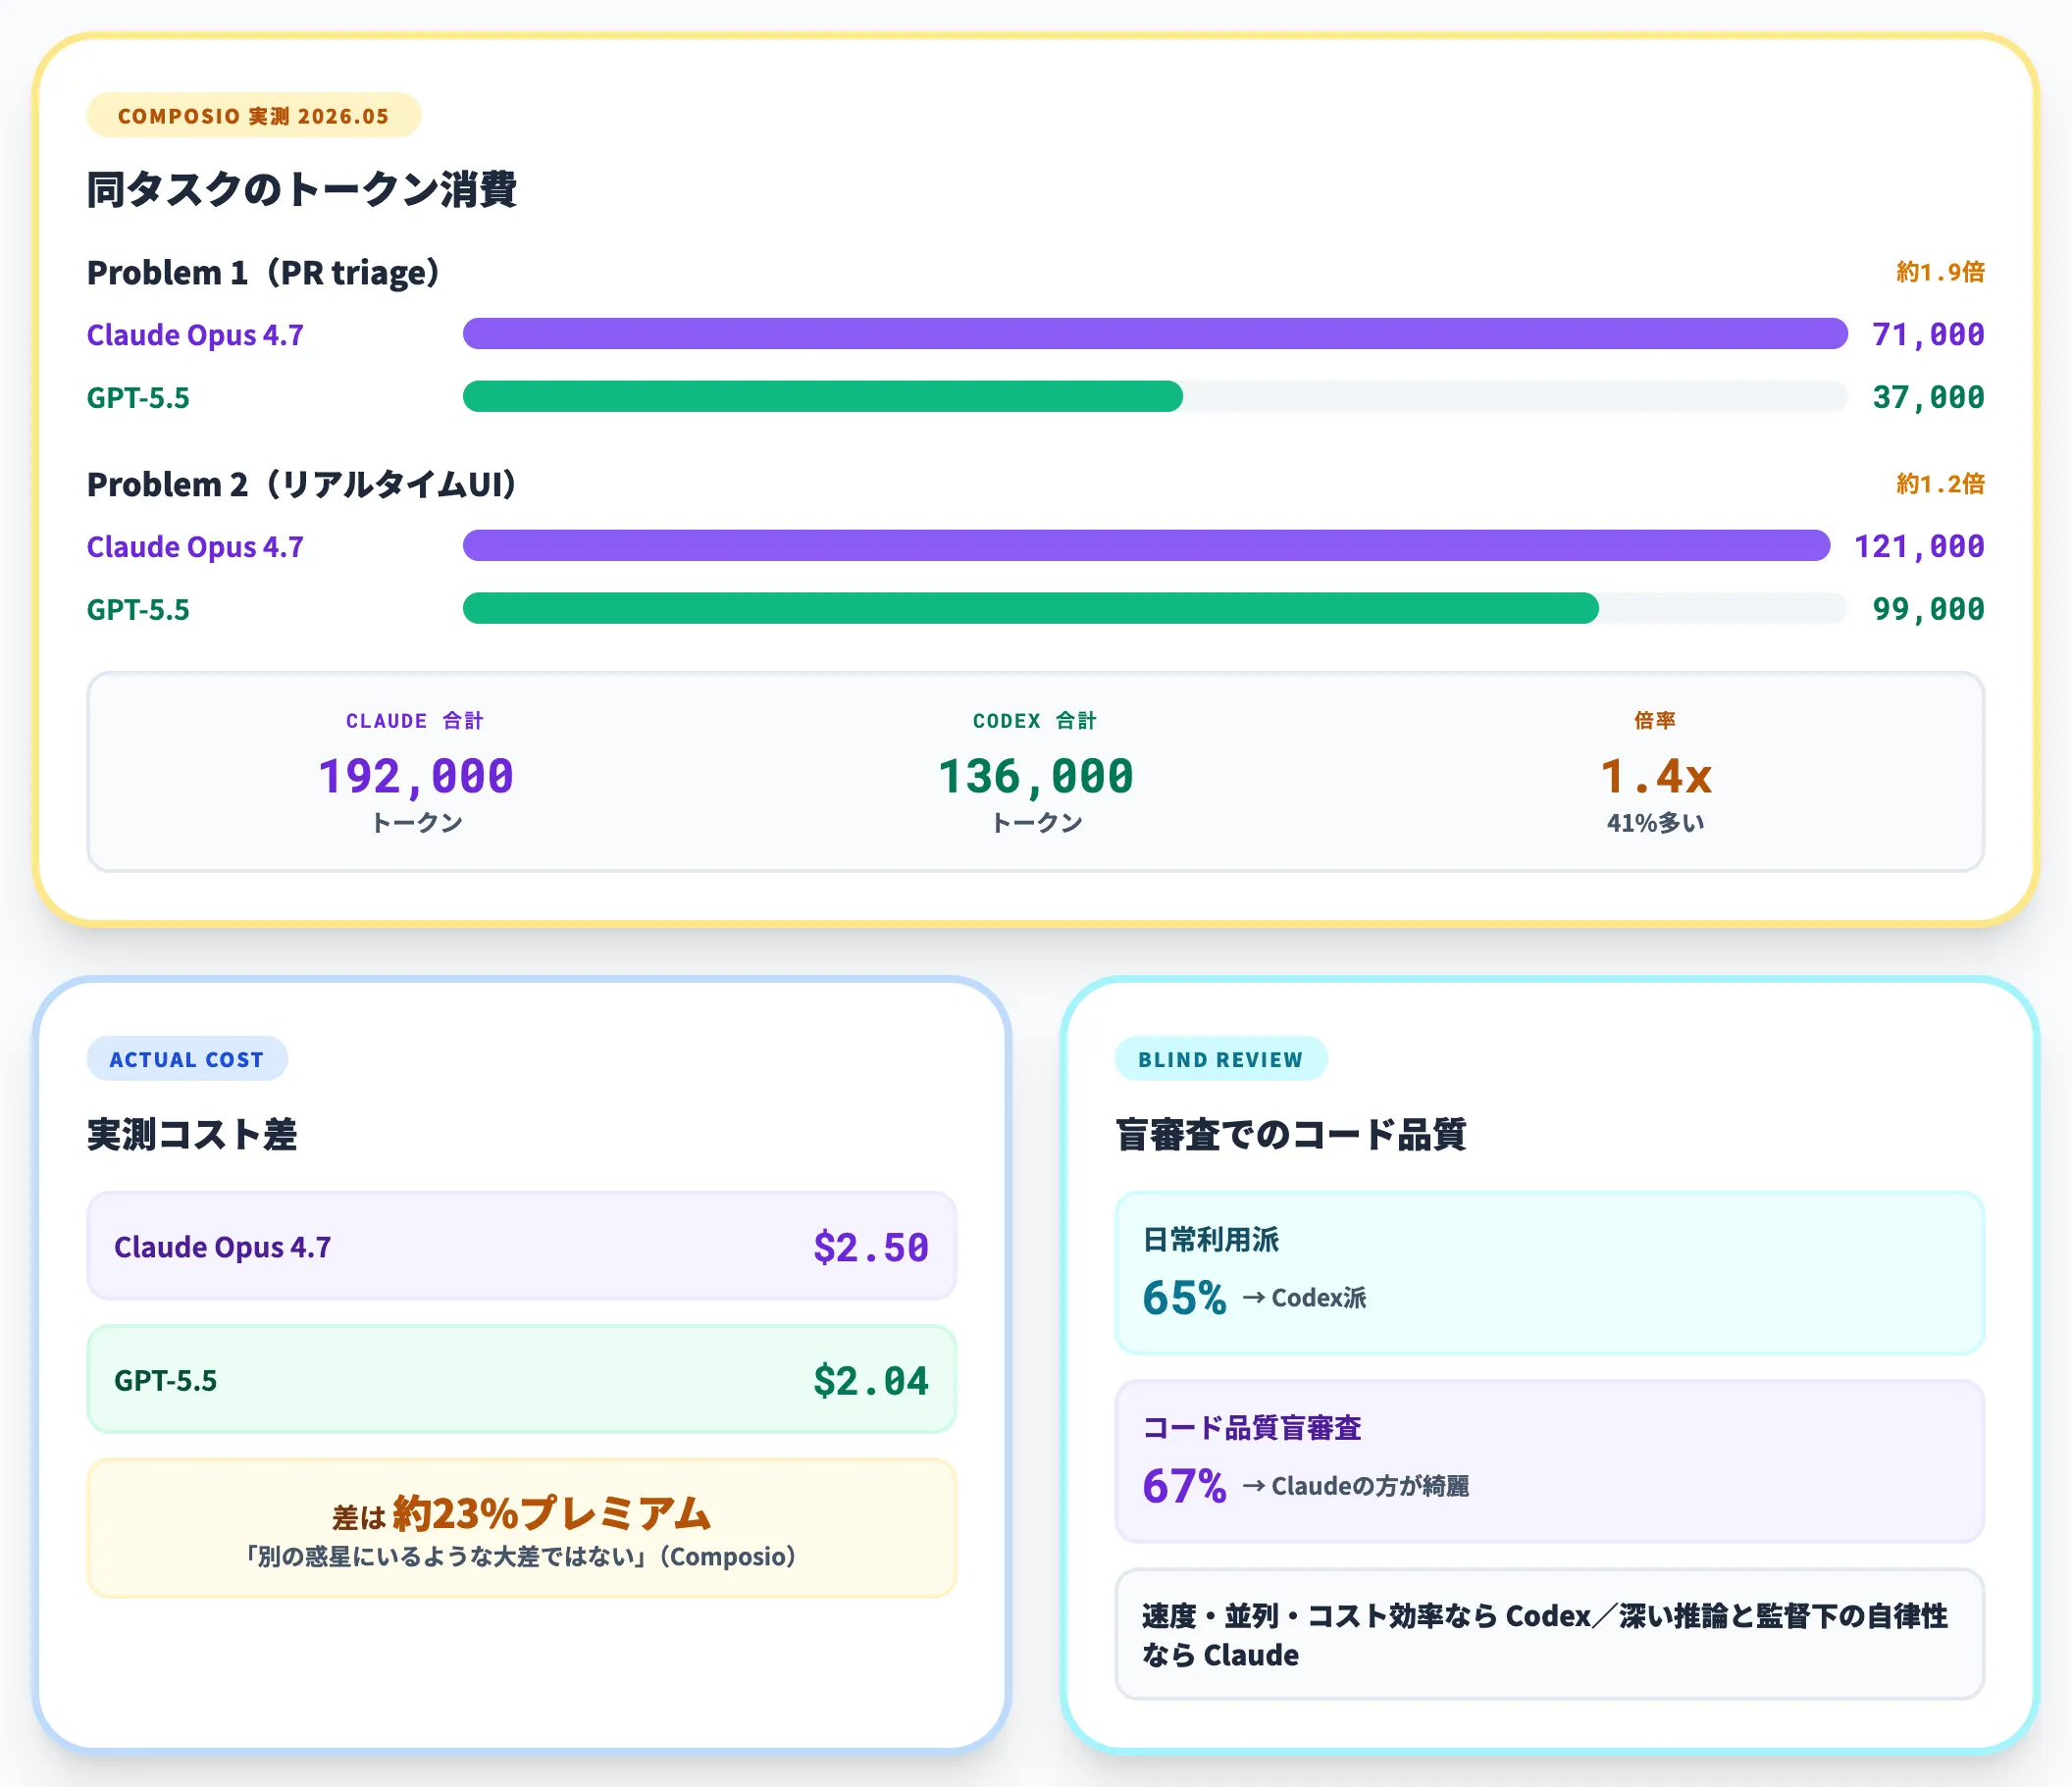Click the Claude Opus 4.7 label under Problem 1
This screenshot has width=2072, height=1787.
[x=195, y=334]
